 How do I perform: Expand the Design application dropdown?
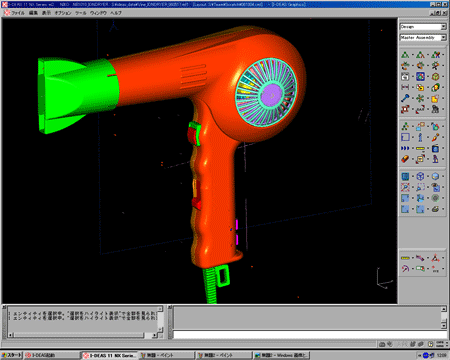coord(443,27)
